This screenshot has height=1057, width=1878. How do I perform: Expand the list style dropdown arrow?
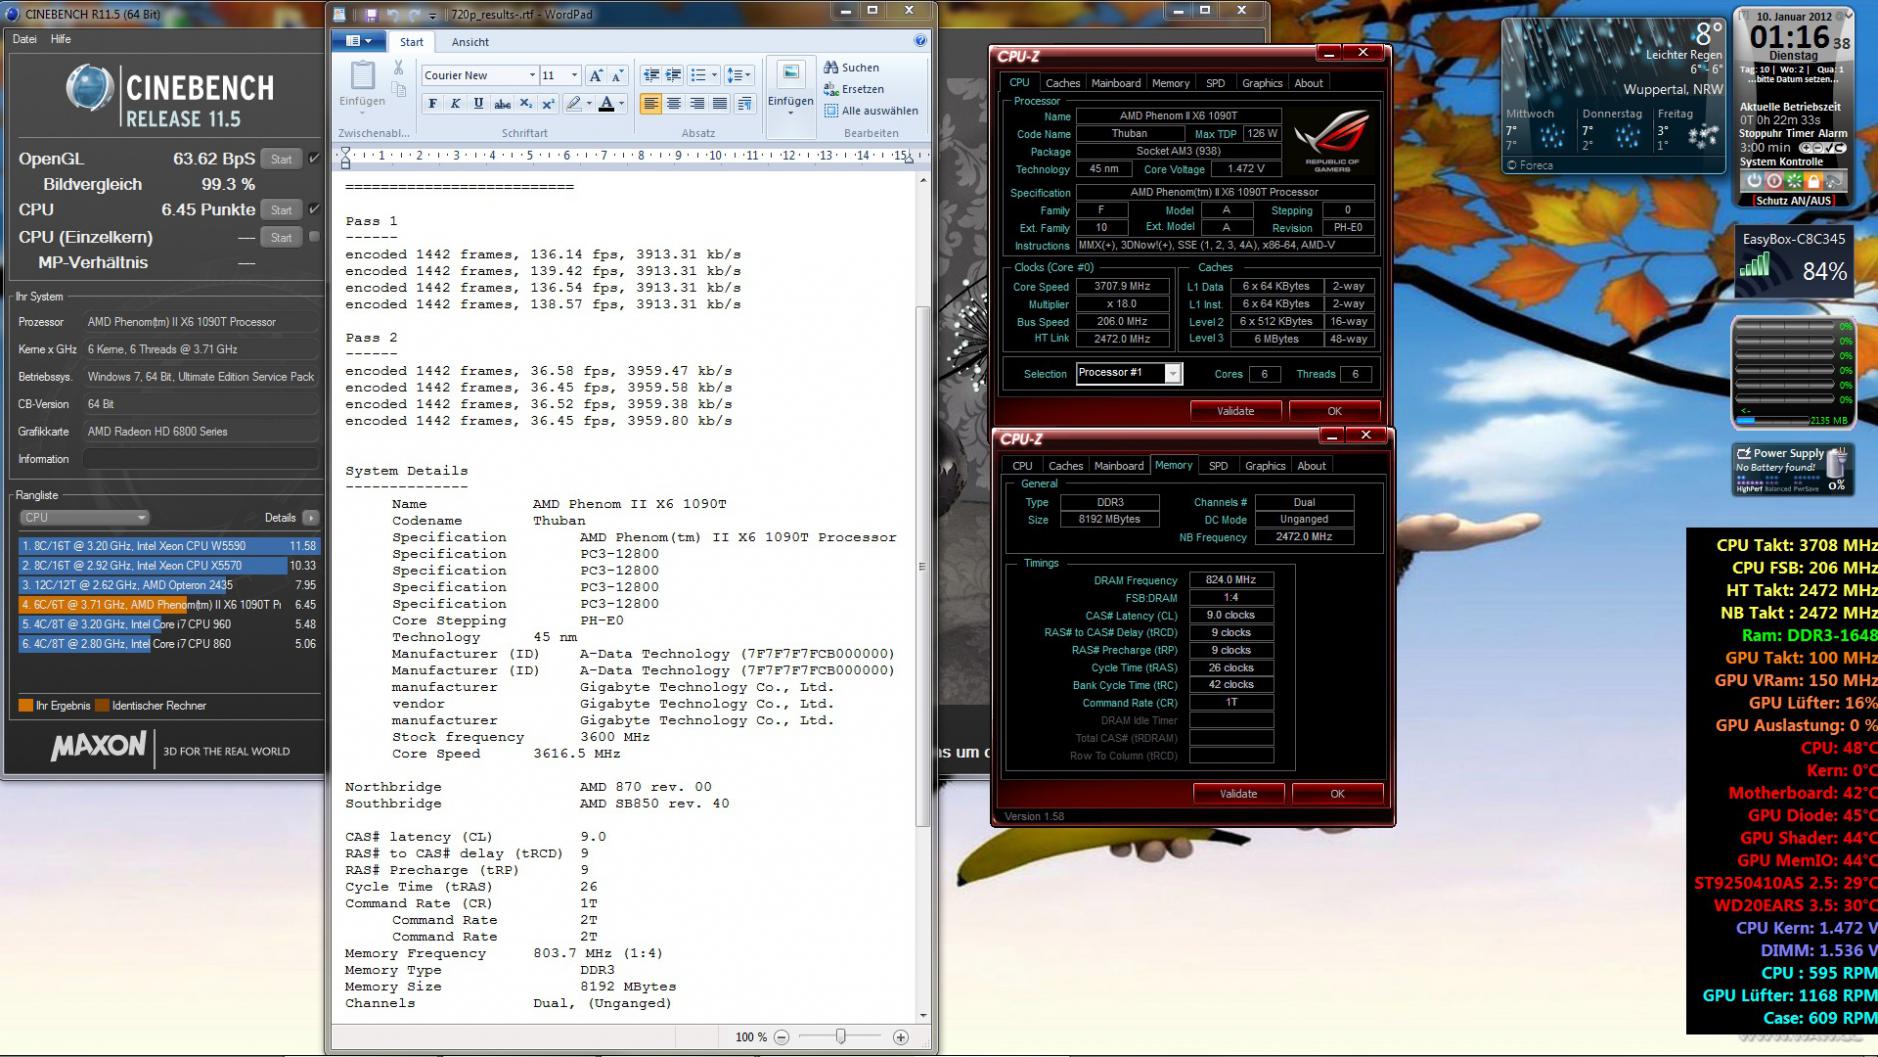pyautogui.click(x=714, y=75)
